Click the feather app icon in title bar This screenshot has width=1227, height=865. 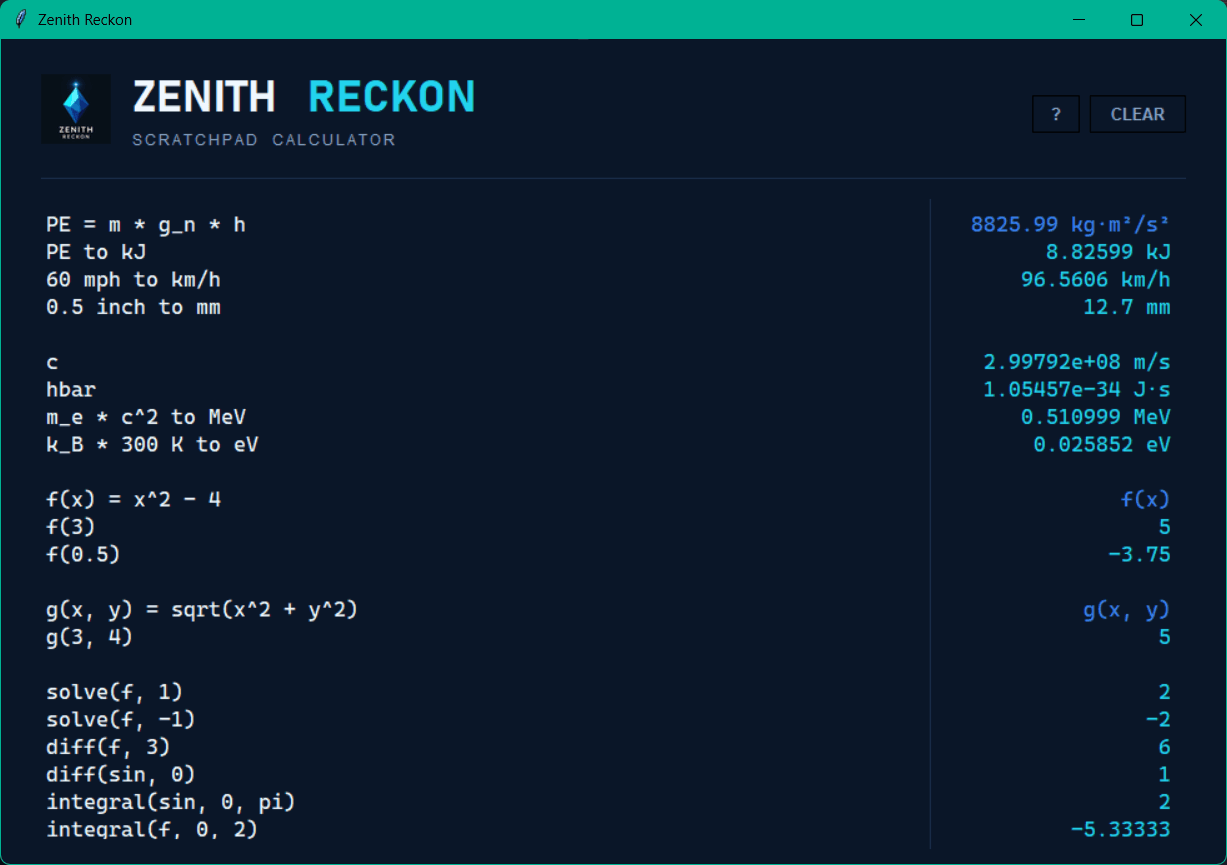pos(20,20)
